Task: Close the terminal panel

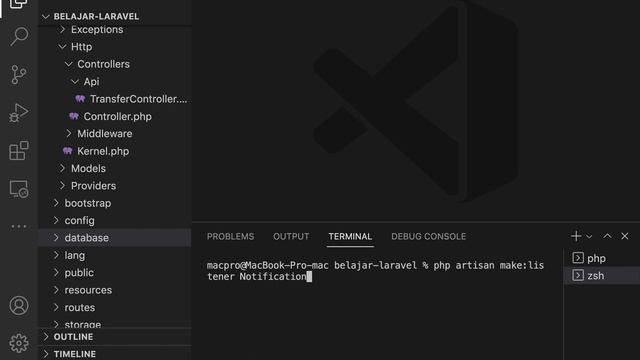Action: pos(624,236)
